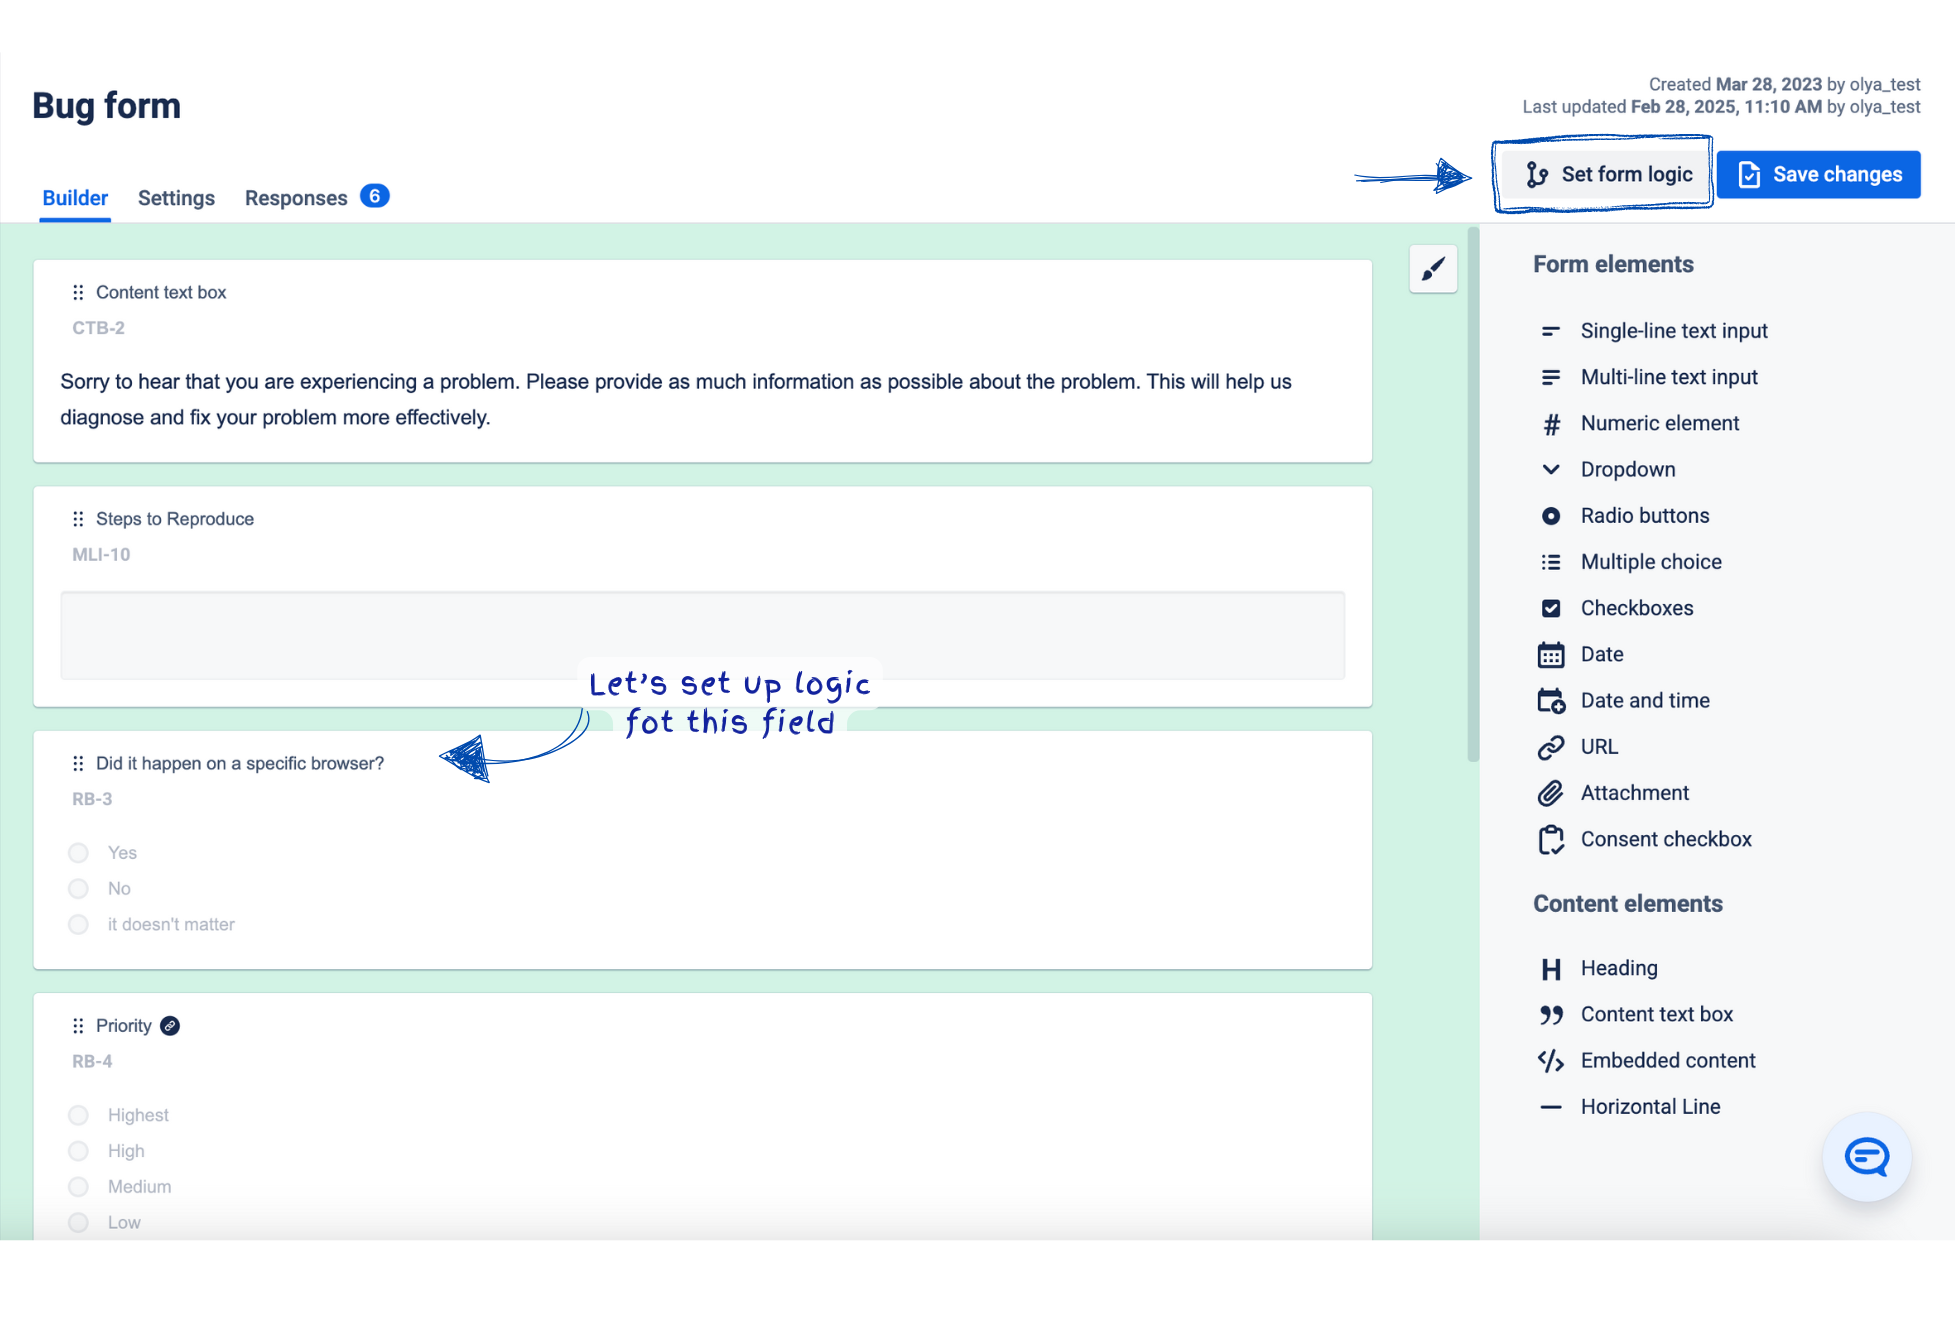Add a Dropdown form element
1955x1335 pixels.
(x=1627, y=470)
